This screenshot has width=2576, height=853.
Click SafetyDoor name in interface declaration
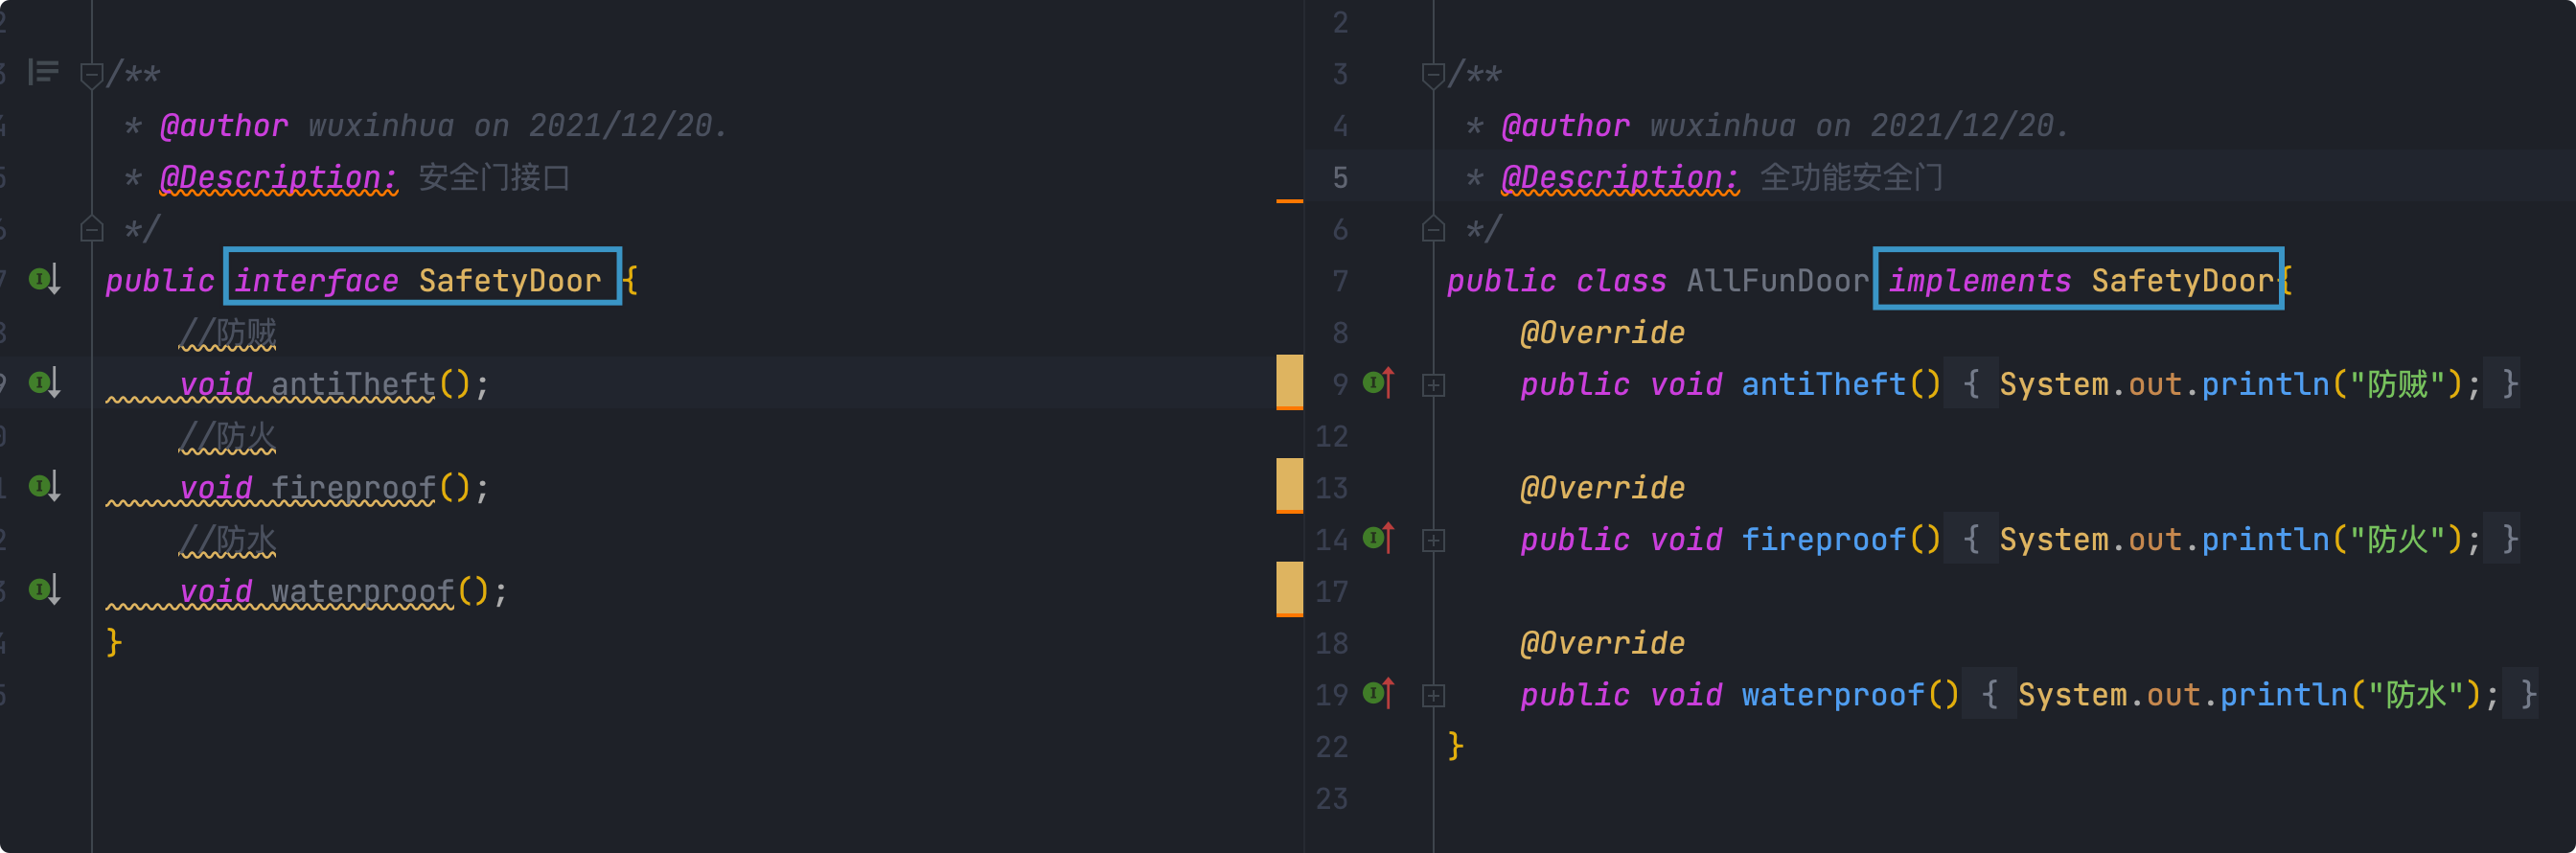pyautogui.click(x=510, y=281)
